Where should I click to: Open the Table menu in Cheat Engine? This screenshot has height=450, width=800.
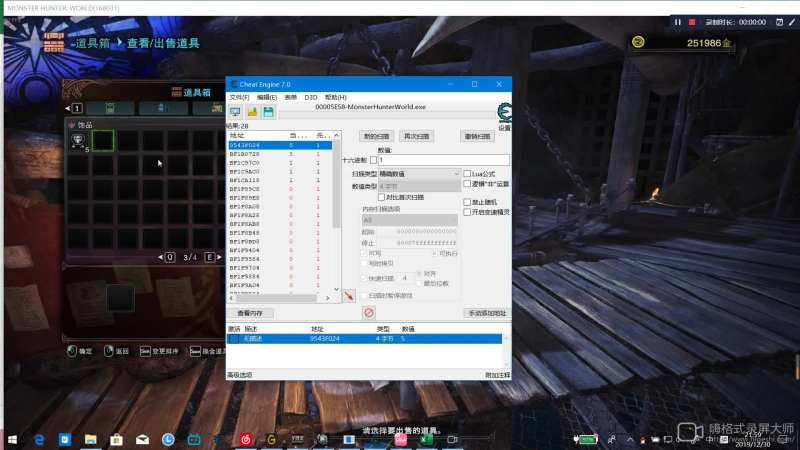point(291,97)
